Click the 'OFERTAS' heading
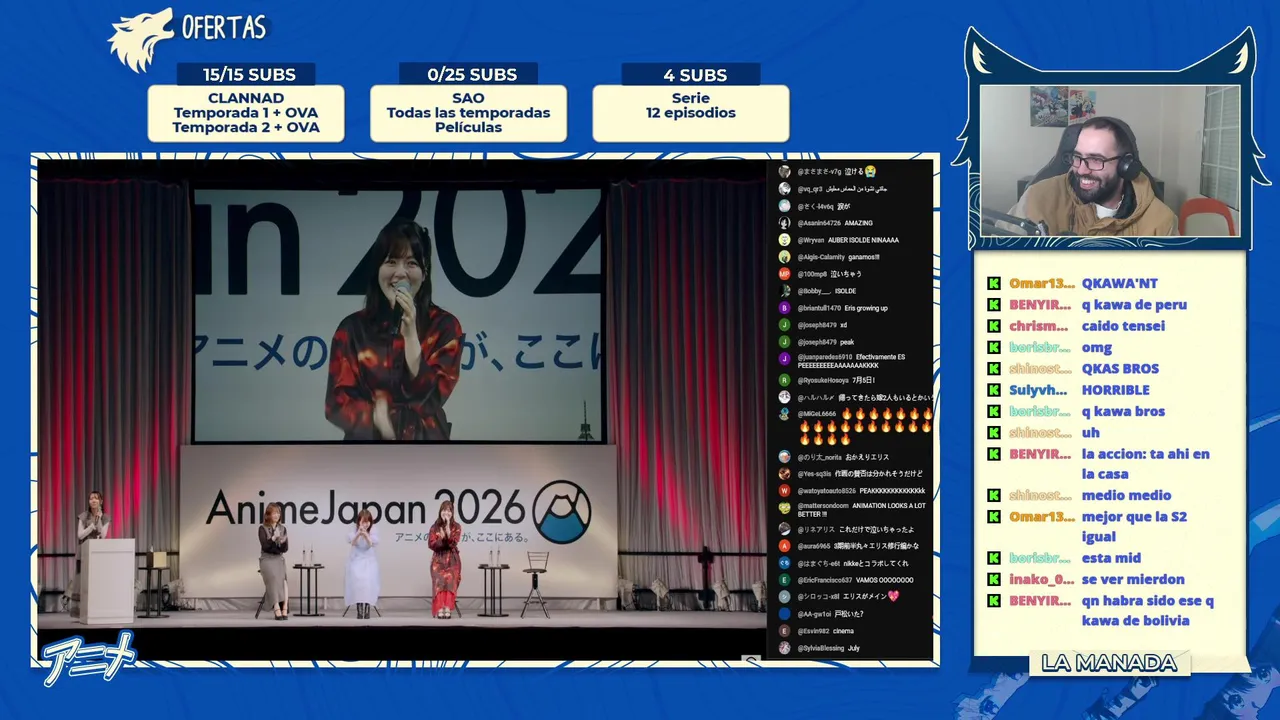The width and height of the screenshot is (1280, 720). click(224, 27)
